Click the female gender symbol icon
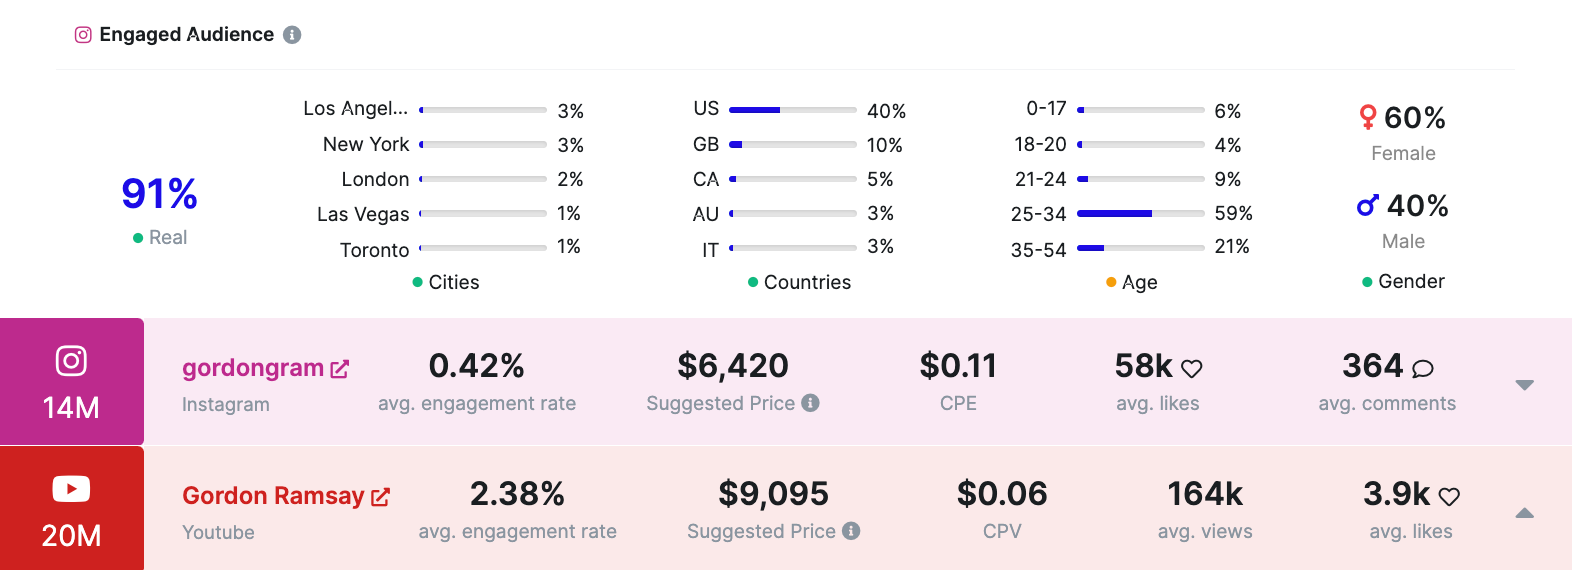The image size is (1572, 570). 1368,118
